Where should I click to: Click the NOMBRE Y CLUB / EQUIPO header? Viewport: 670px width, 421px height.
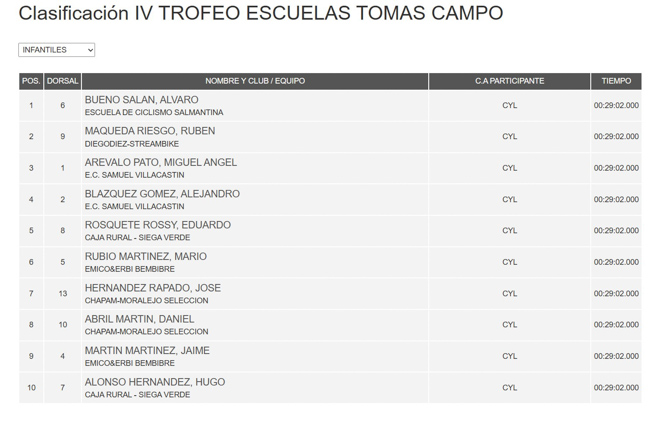point(255,81)
